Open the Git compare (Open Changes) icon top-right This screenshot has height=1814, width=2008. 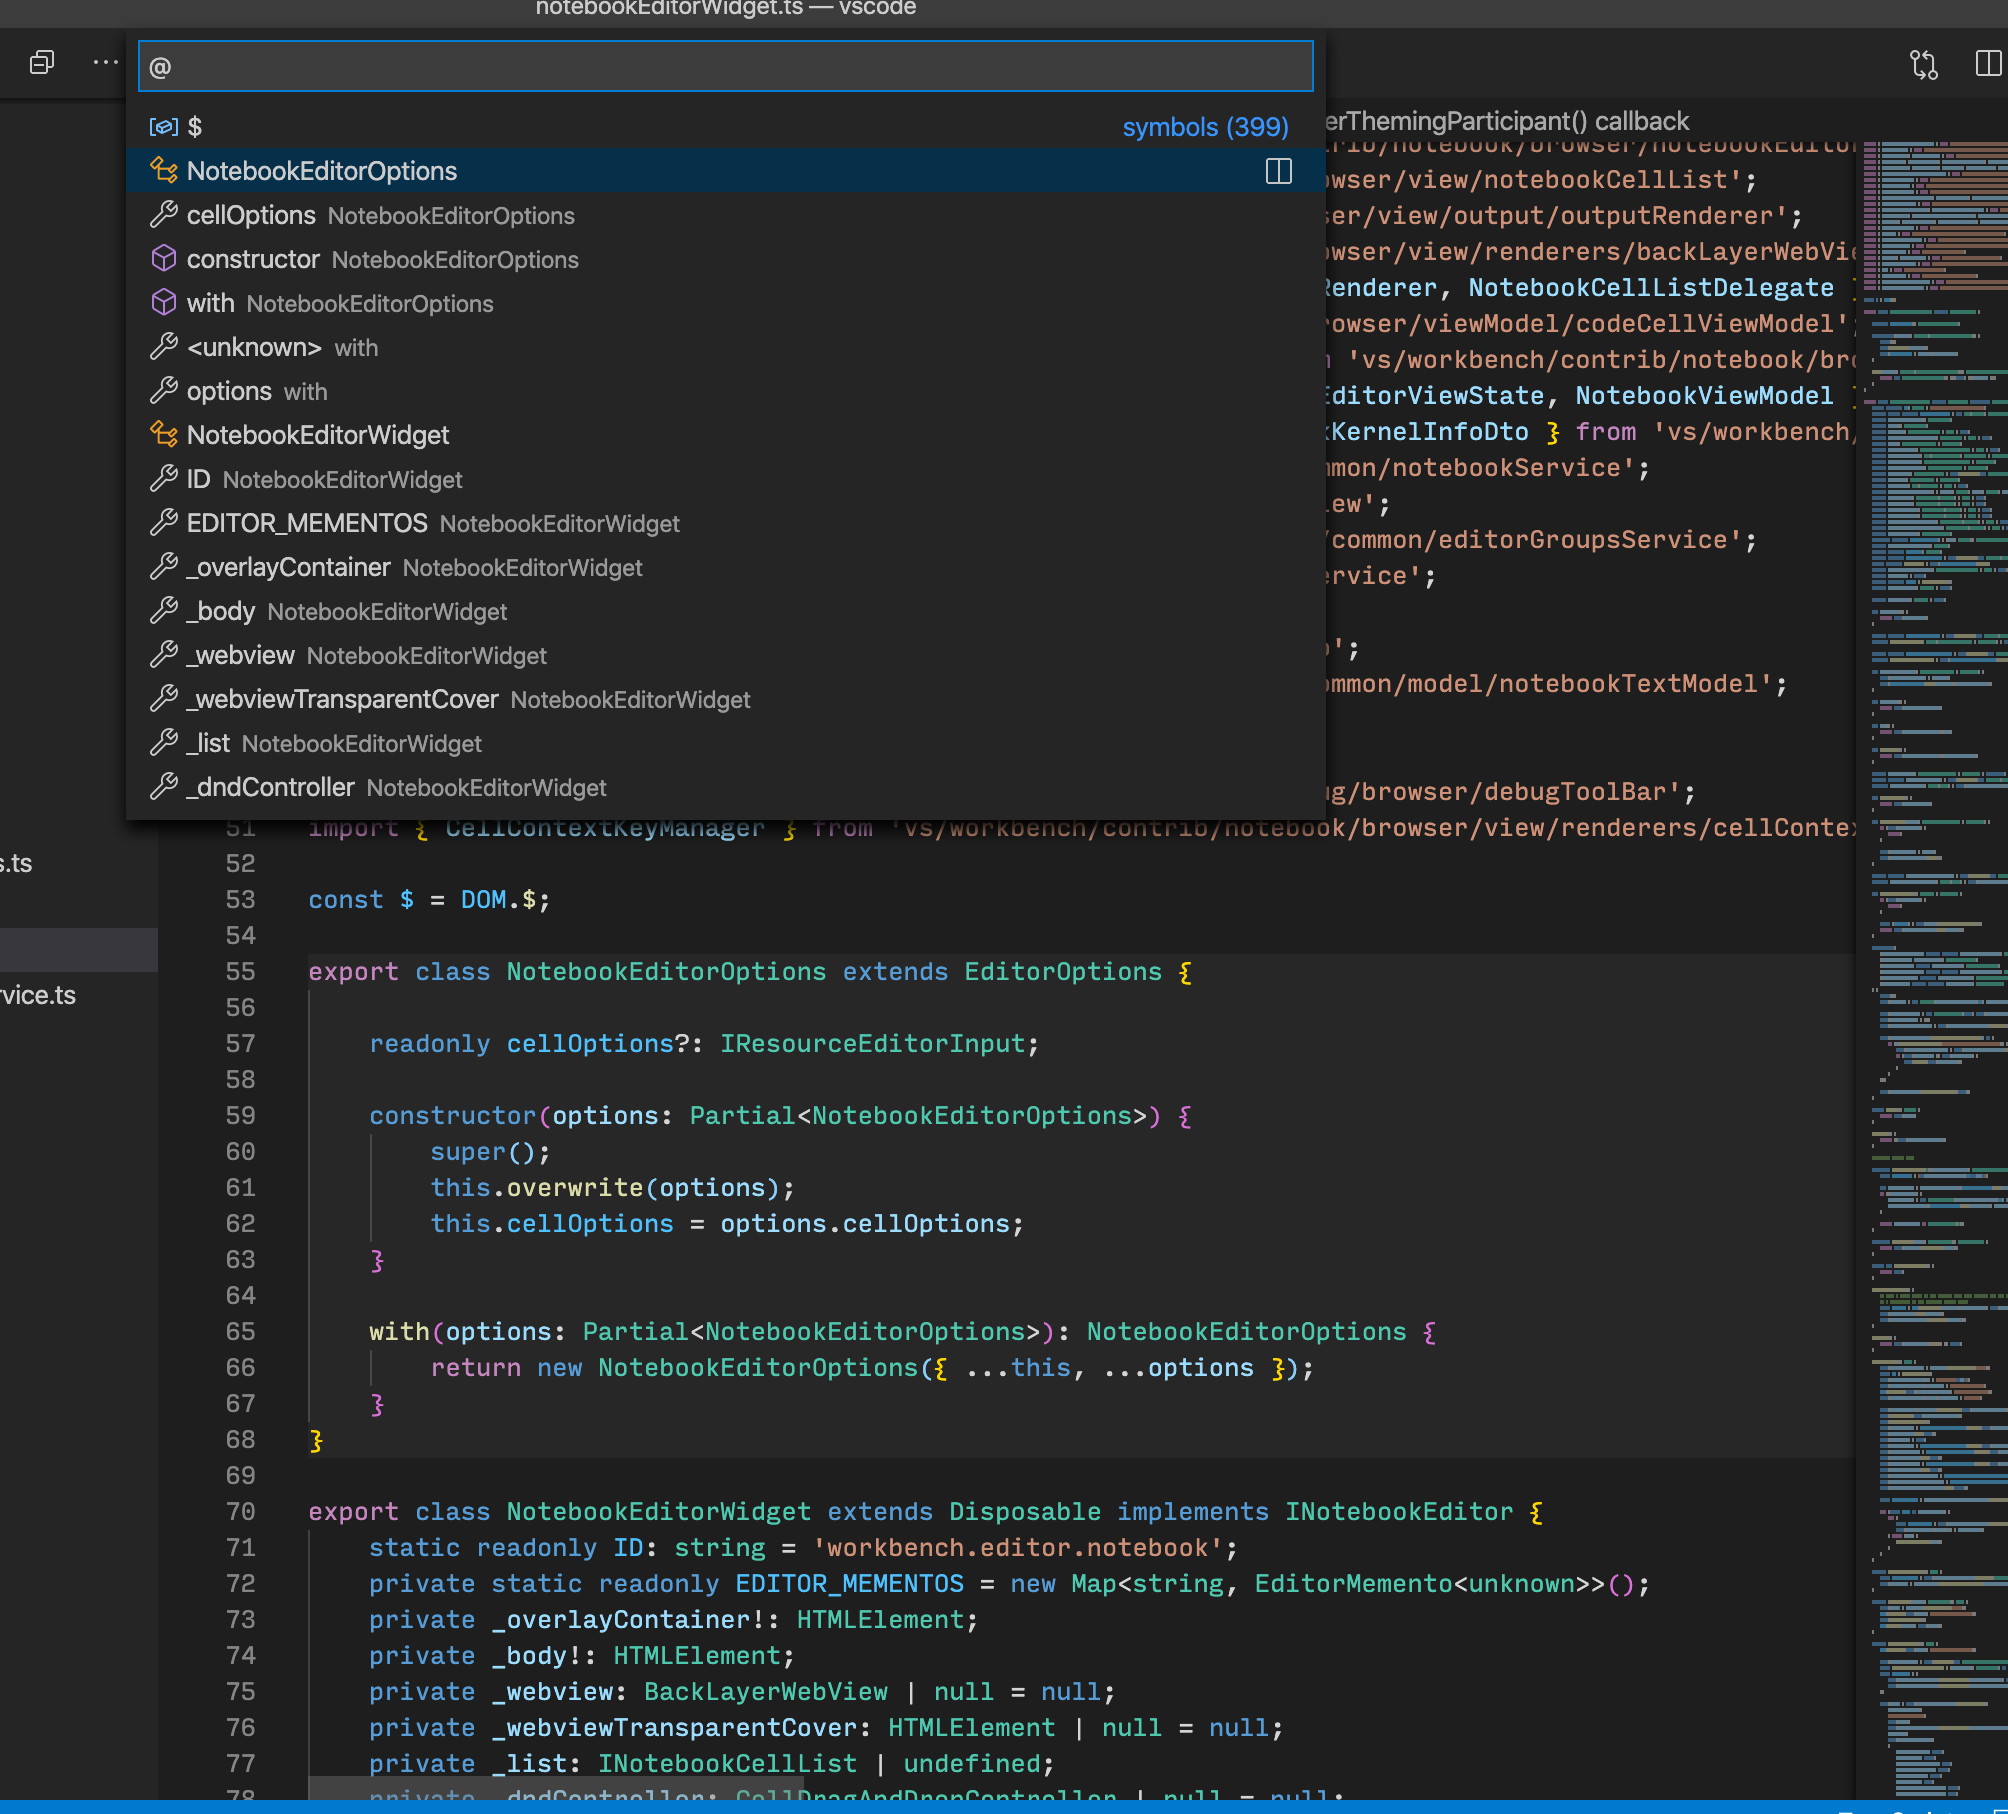pyautogui.click(x=1922, y=64)
